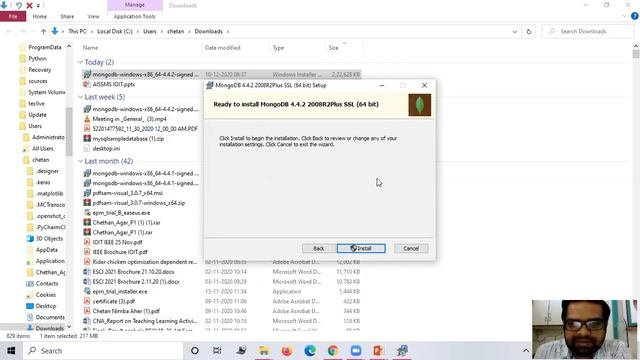640x360 pixels.
Task: Click Local Disk (C:) breadcrumb
Action: point(115,31)
